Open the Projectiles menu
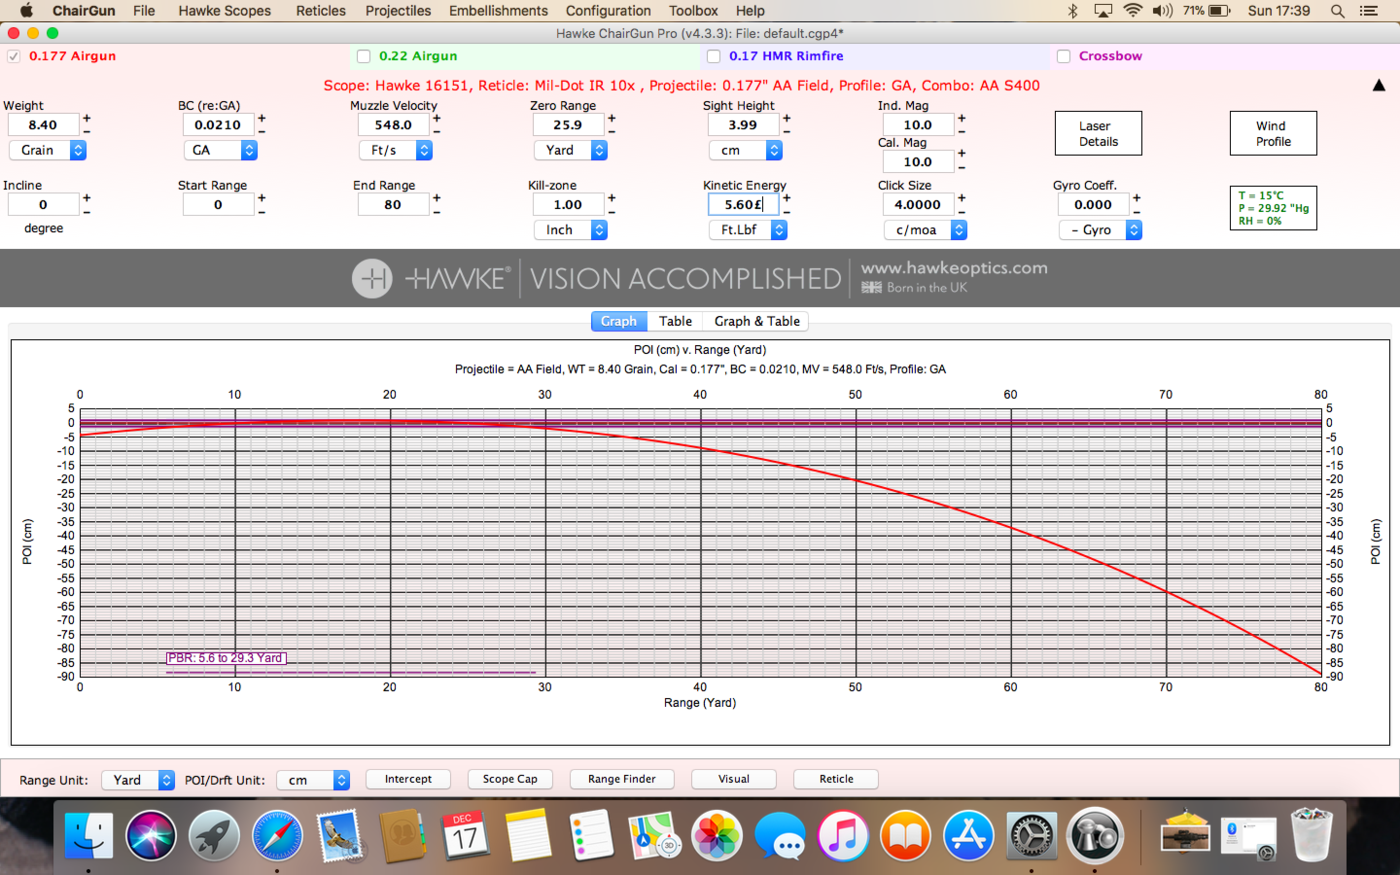 (398, 11)
